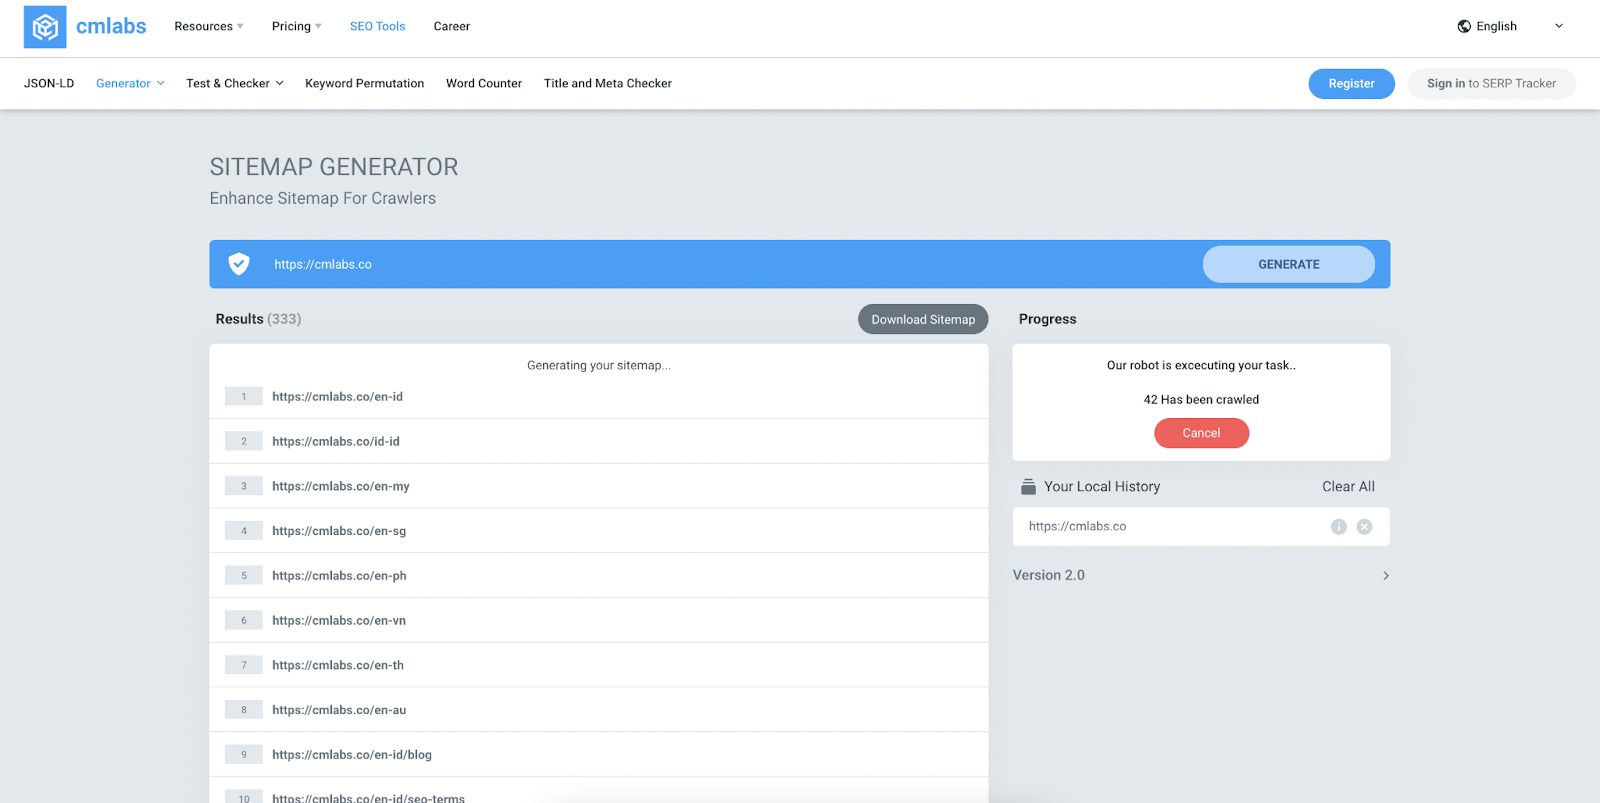Click the Progress panel heading

(x=1048, y=319)
